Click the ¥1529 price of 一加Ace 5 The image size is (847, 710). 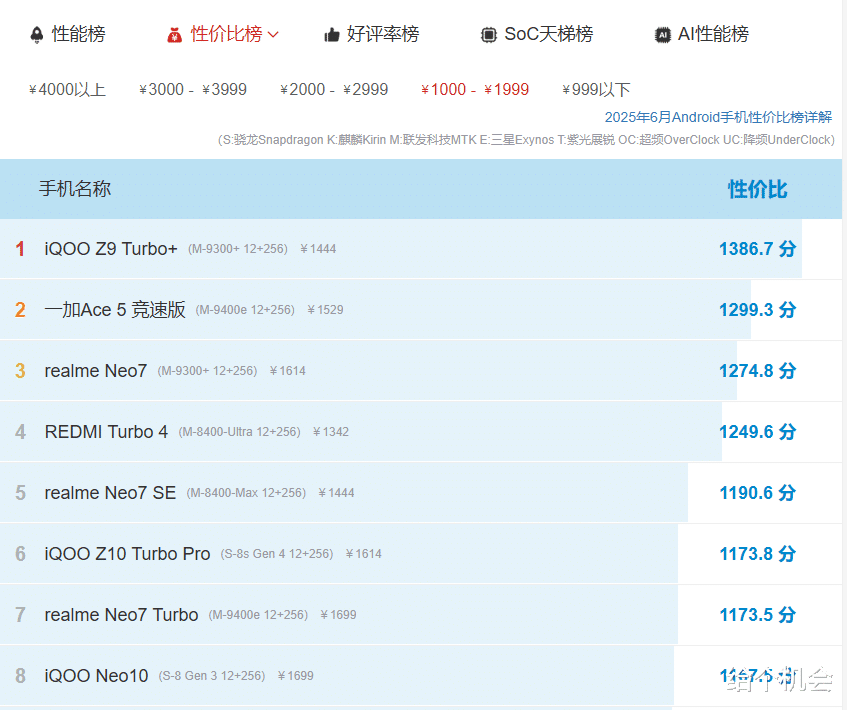pyautogui.click(x=325, y=310)
